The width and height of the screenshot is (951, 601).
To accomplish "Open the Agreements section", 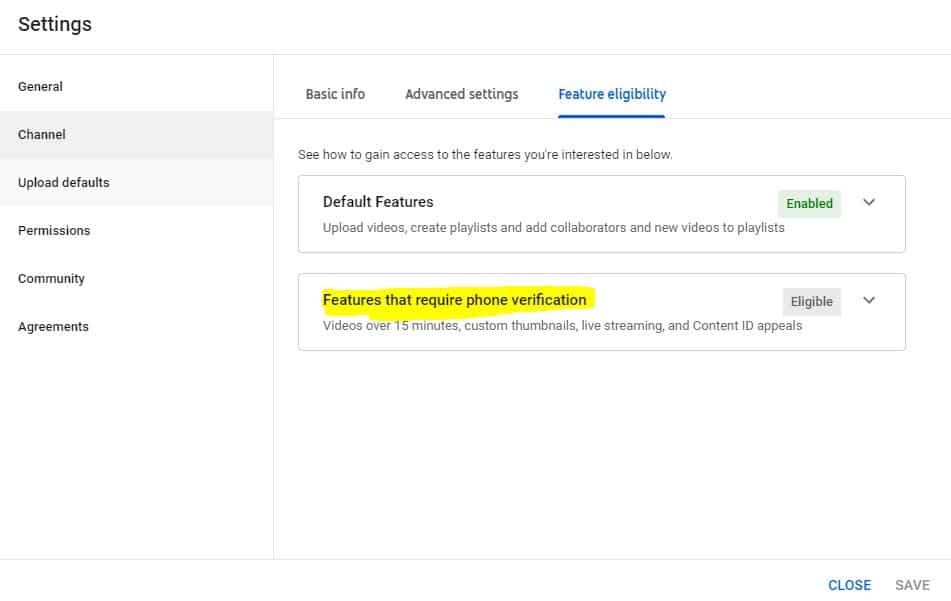I will (x=53, y=327).
